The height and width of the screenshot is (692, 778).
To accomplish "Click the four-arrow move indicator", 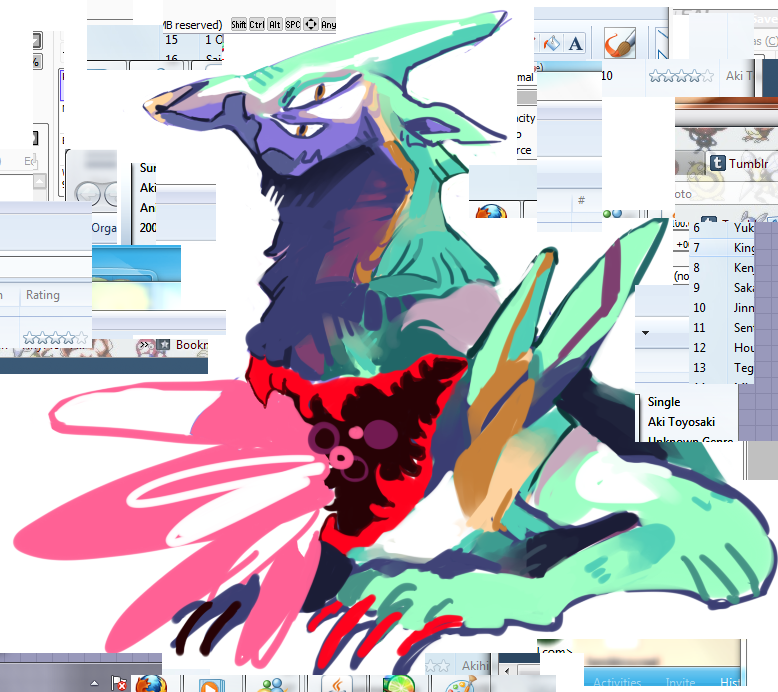I will 311,24.
